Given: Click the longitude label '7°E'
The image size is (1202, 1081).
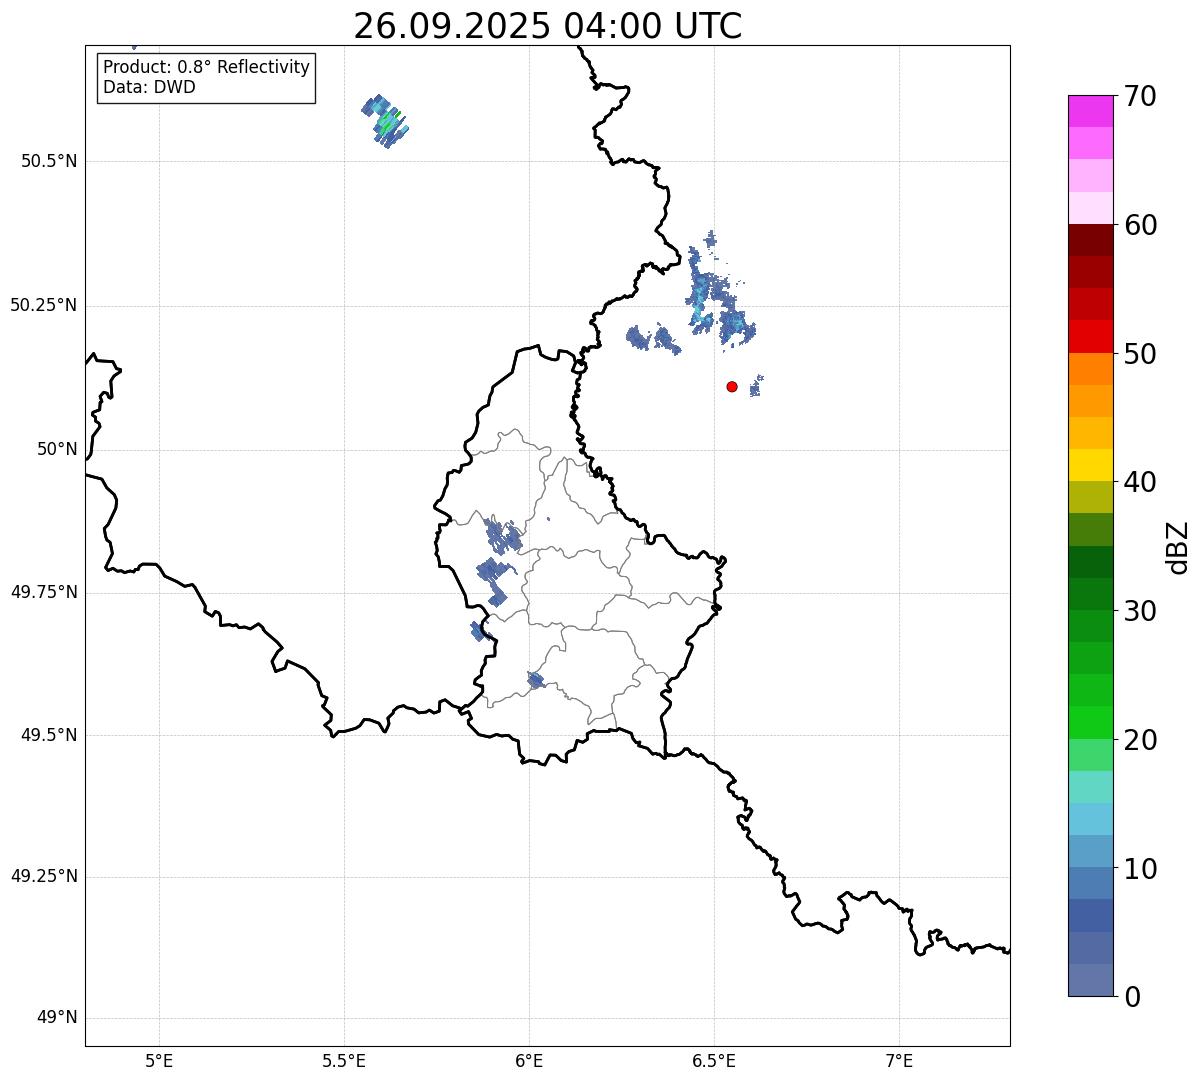Looking at the screenshot, I should (x=899, y=1061).
